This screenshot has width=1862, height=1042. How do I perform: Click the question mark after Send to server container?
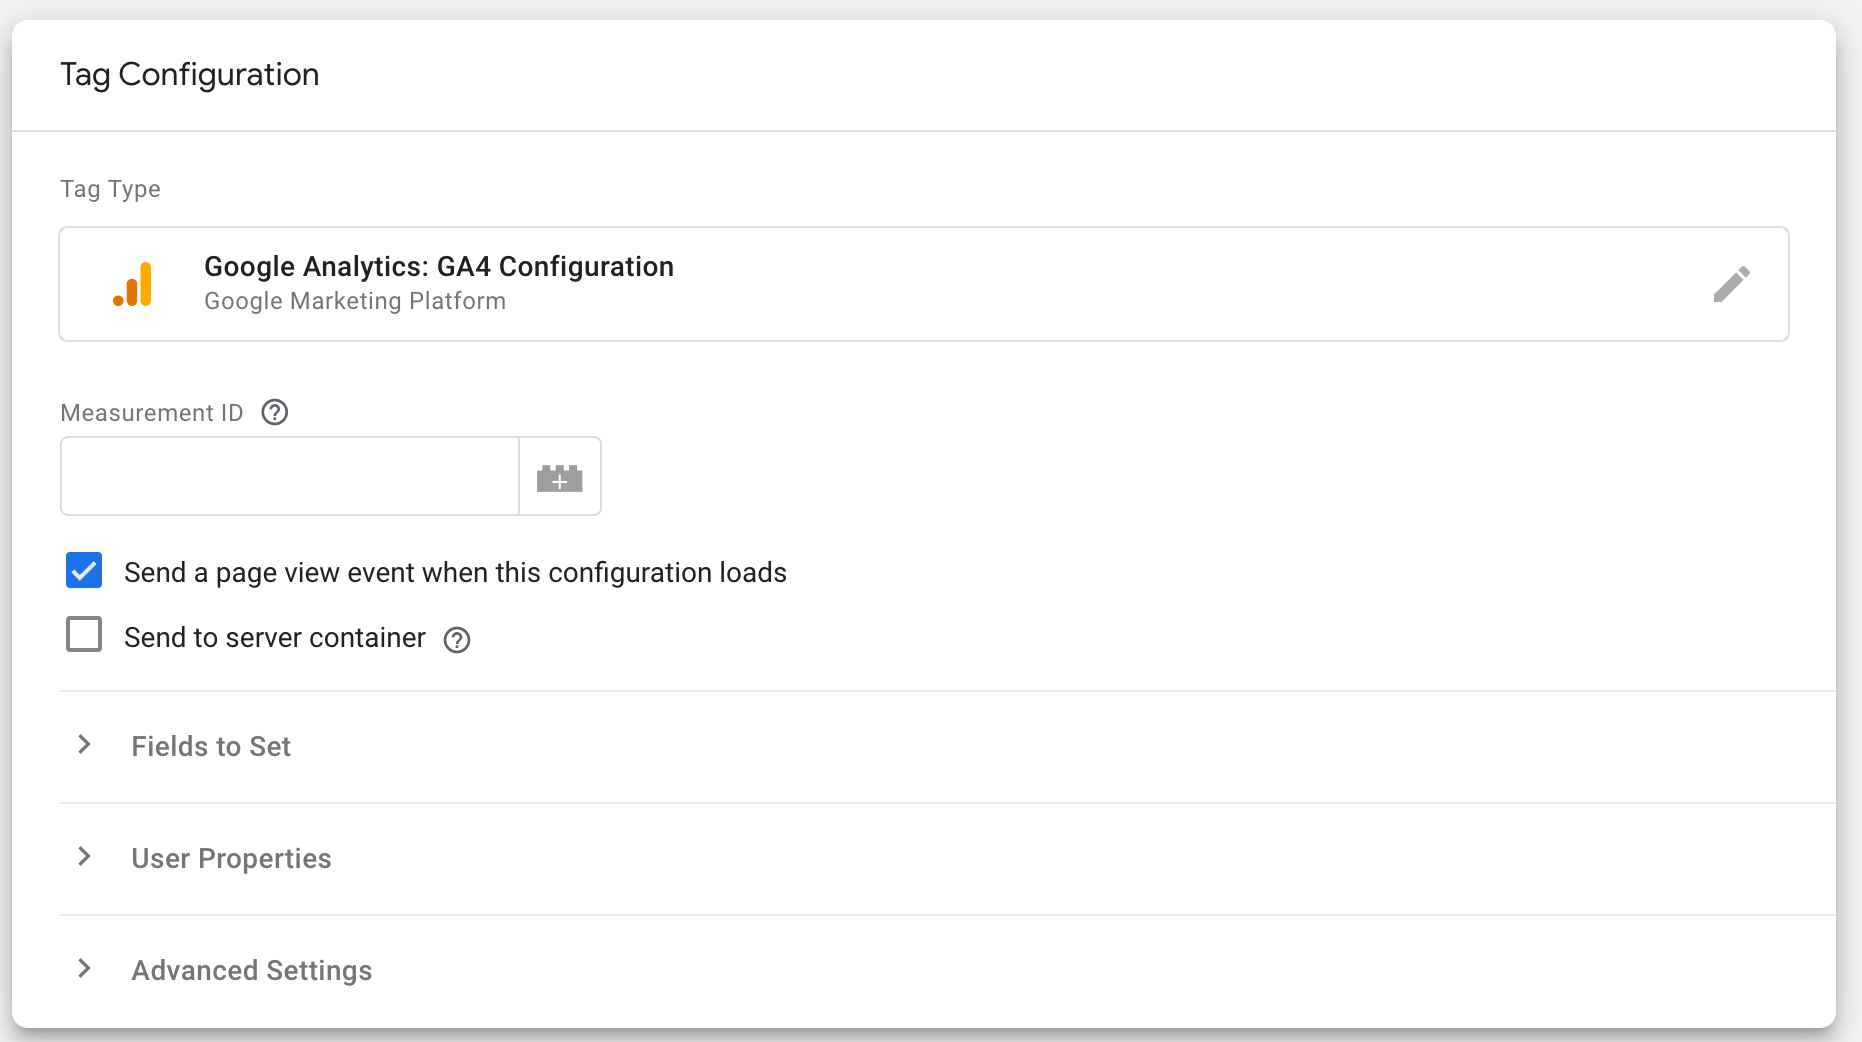[457, 640]
